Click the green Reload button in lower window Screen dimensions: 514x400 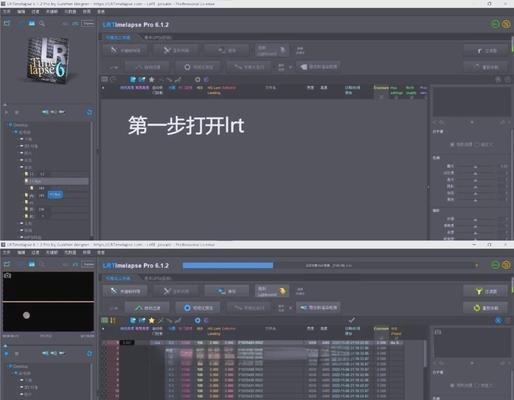tap(486, 308)
